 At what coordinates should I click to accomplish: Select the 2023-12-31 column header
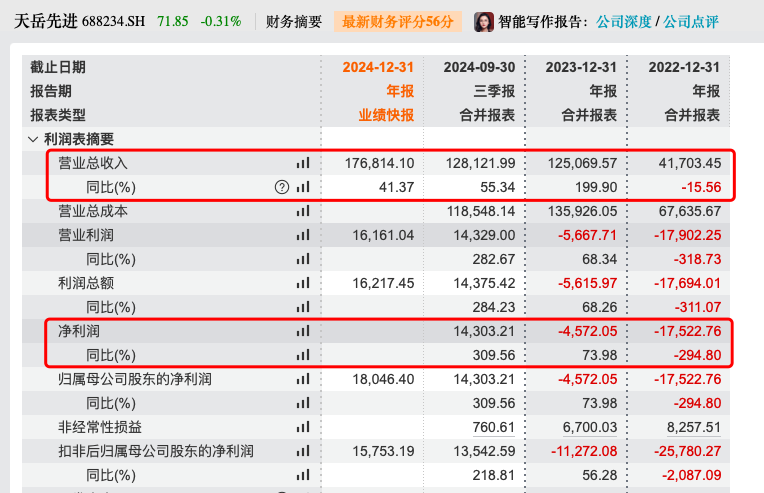582,67
